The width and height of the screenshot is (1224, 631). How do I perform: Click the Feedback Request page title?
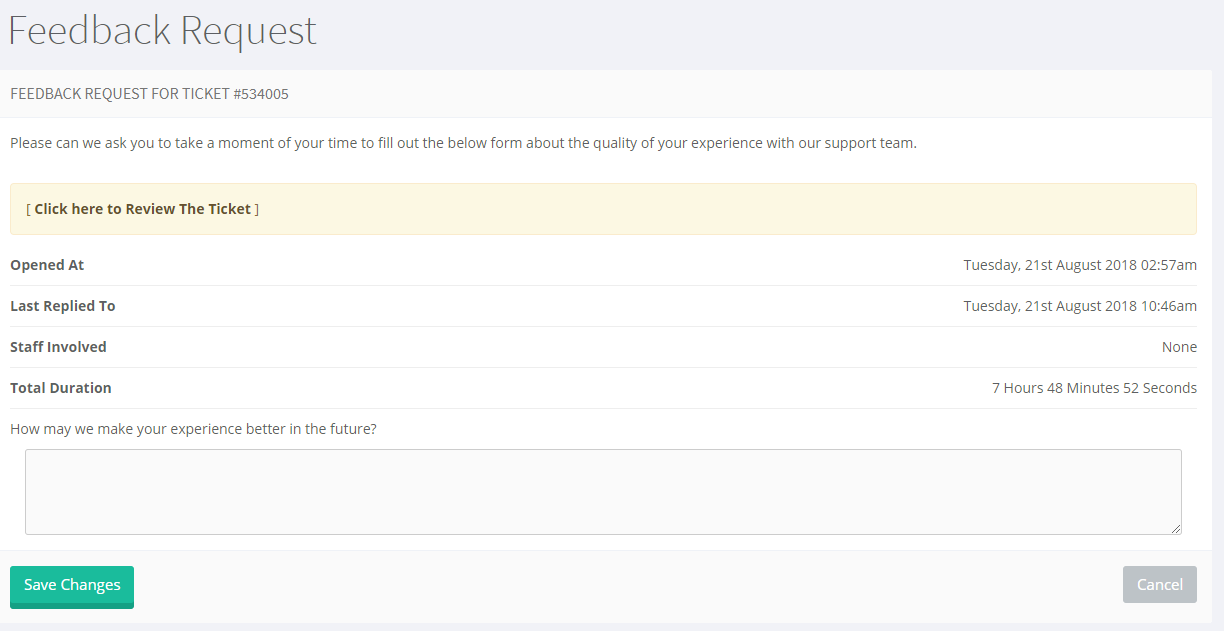162,31
